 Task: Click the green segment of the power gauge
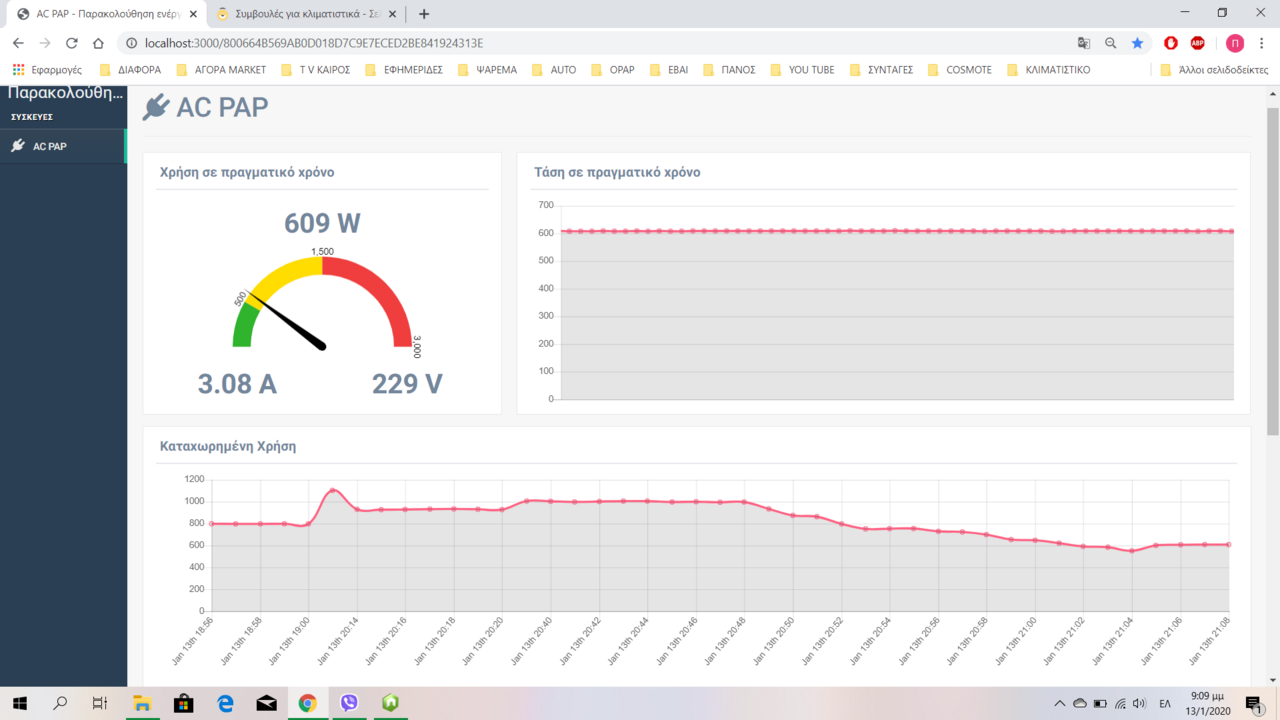(x=244, y=325)
